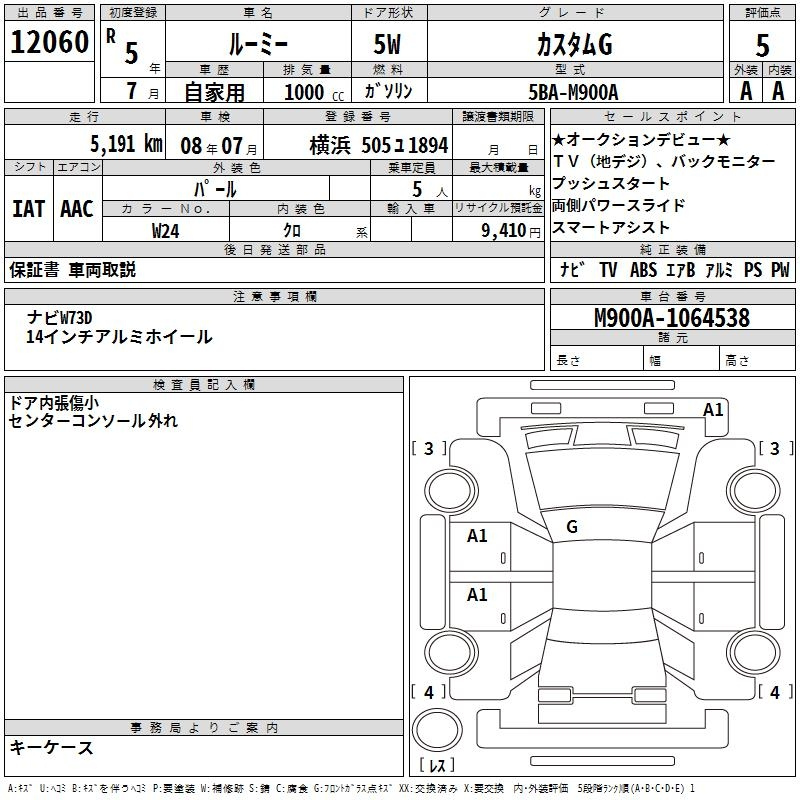Screen dimensions: 800x800
Task: Select the プッシュスタート sales point
Action: (x=611, y=183)
